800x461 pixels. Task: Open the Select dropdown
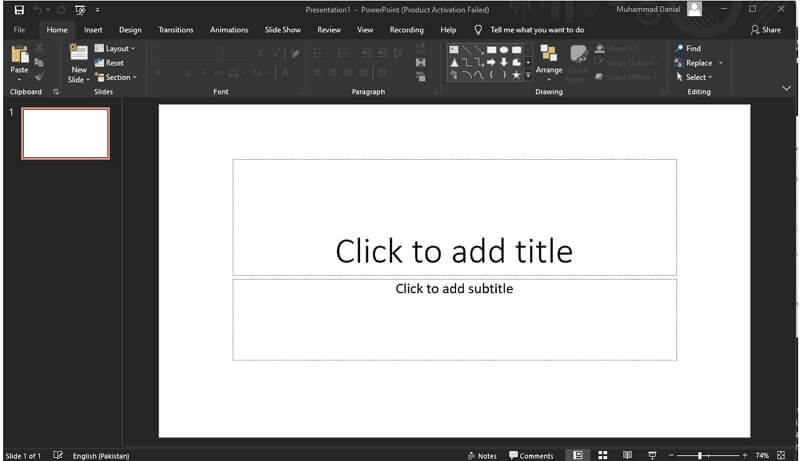pyautogui.click(x=694, y=77)
